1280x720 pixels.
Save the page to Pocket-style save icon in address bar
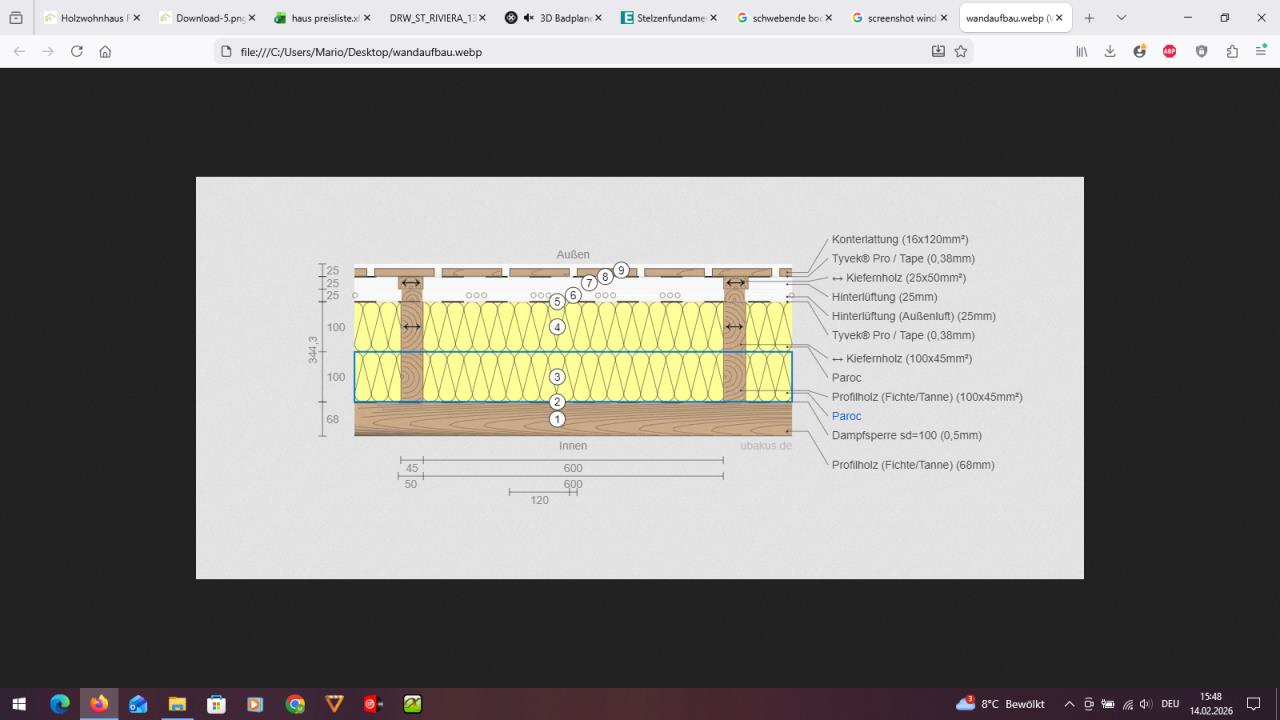938,51
